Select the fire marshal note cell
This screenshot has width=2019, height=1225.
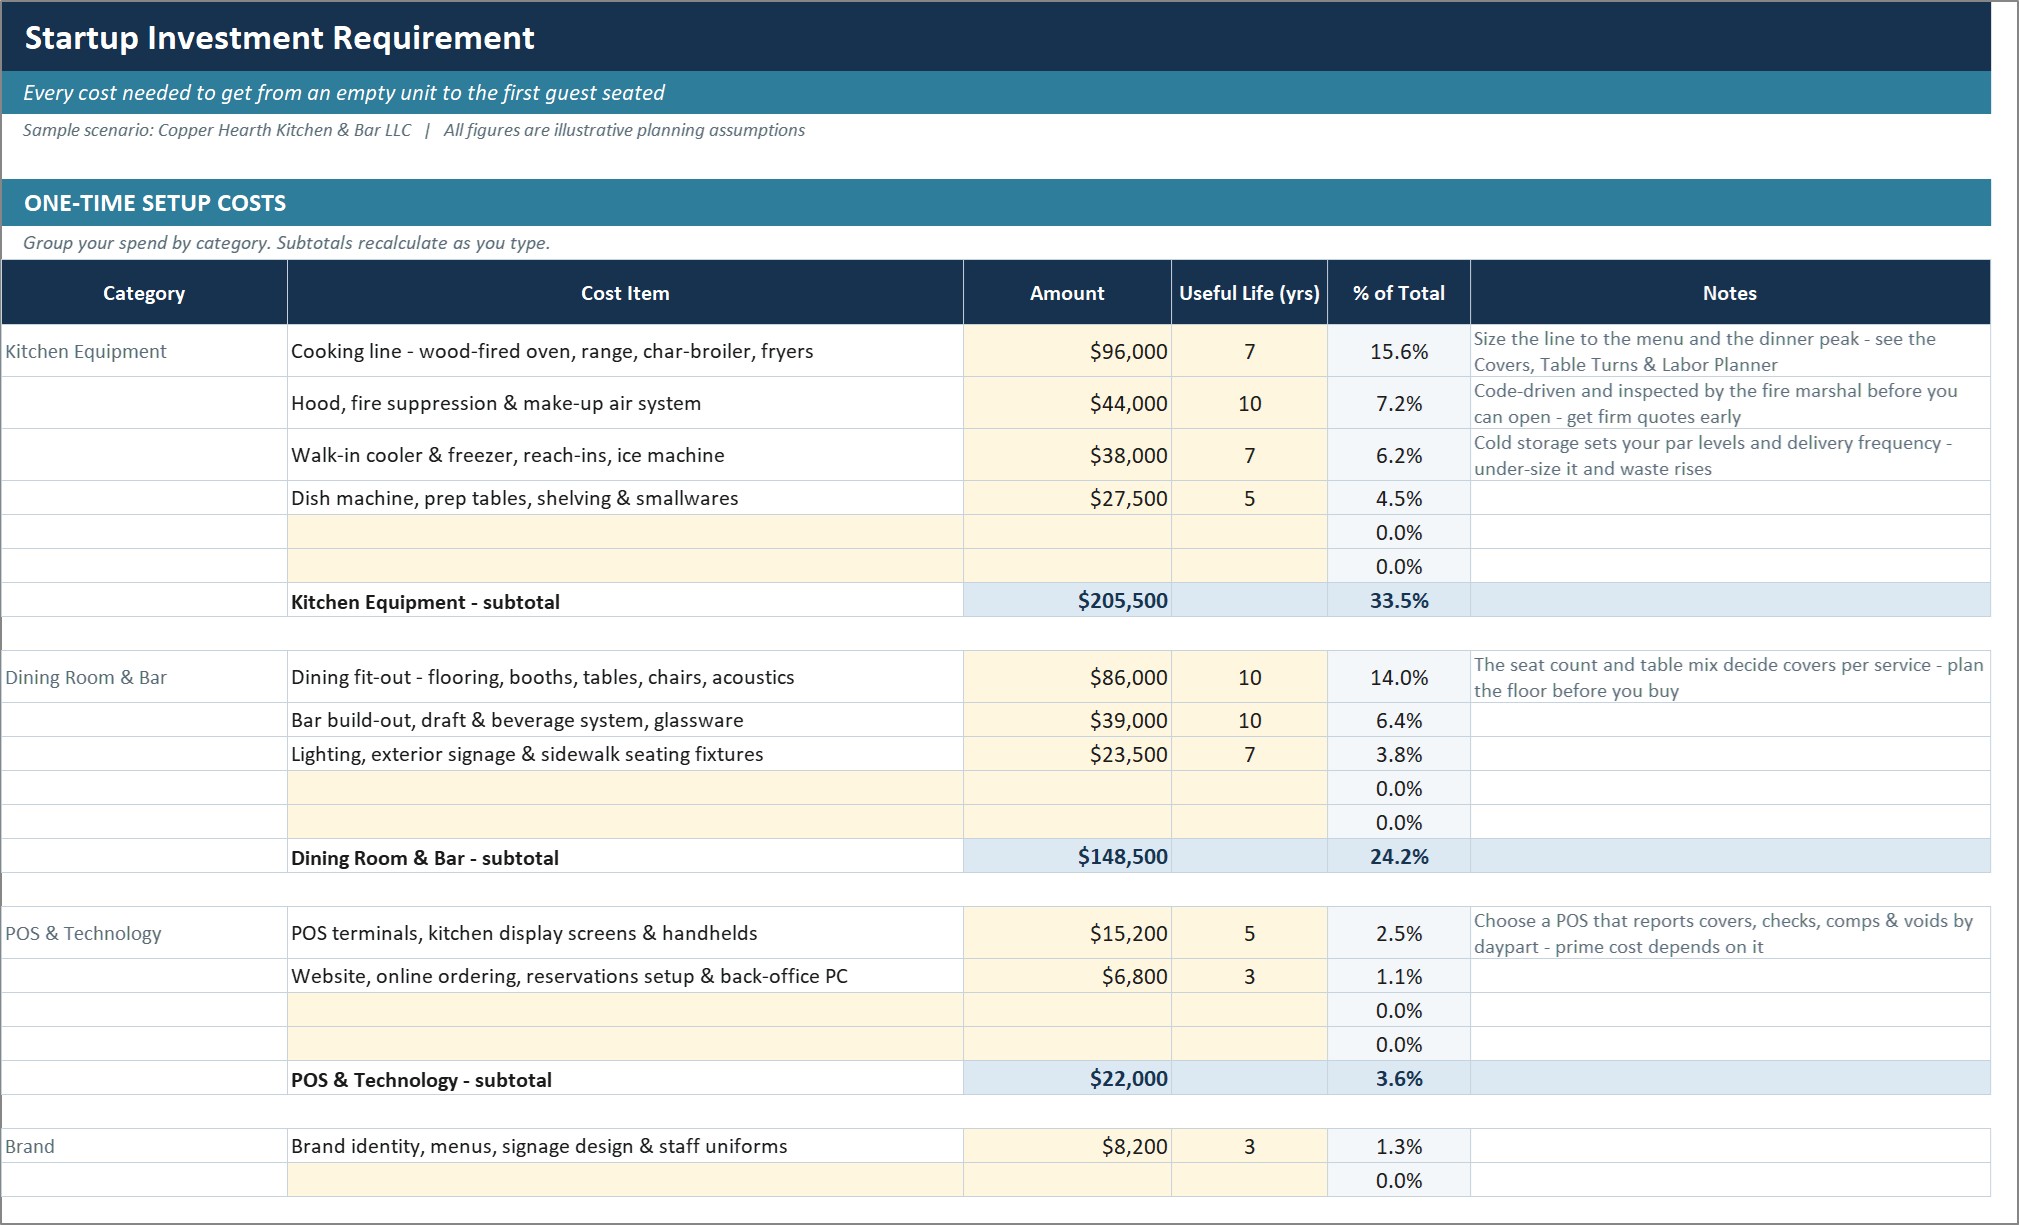click(x=1730, y=403)
